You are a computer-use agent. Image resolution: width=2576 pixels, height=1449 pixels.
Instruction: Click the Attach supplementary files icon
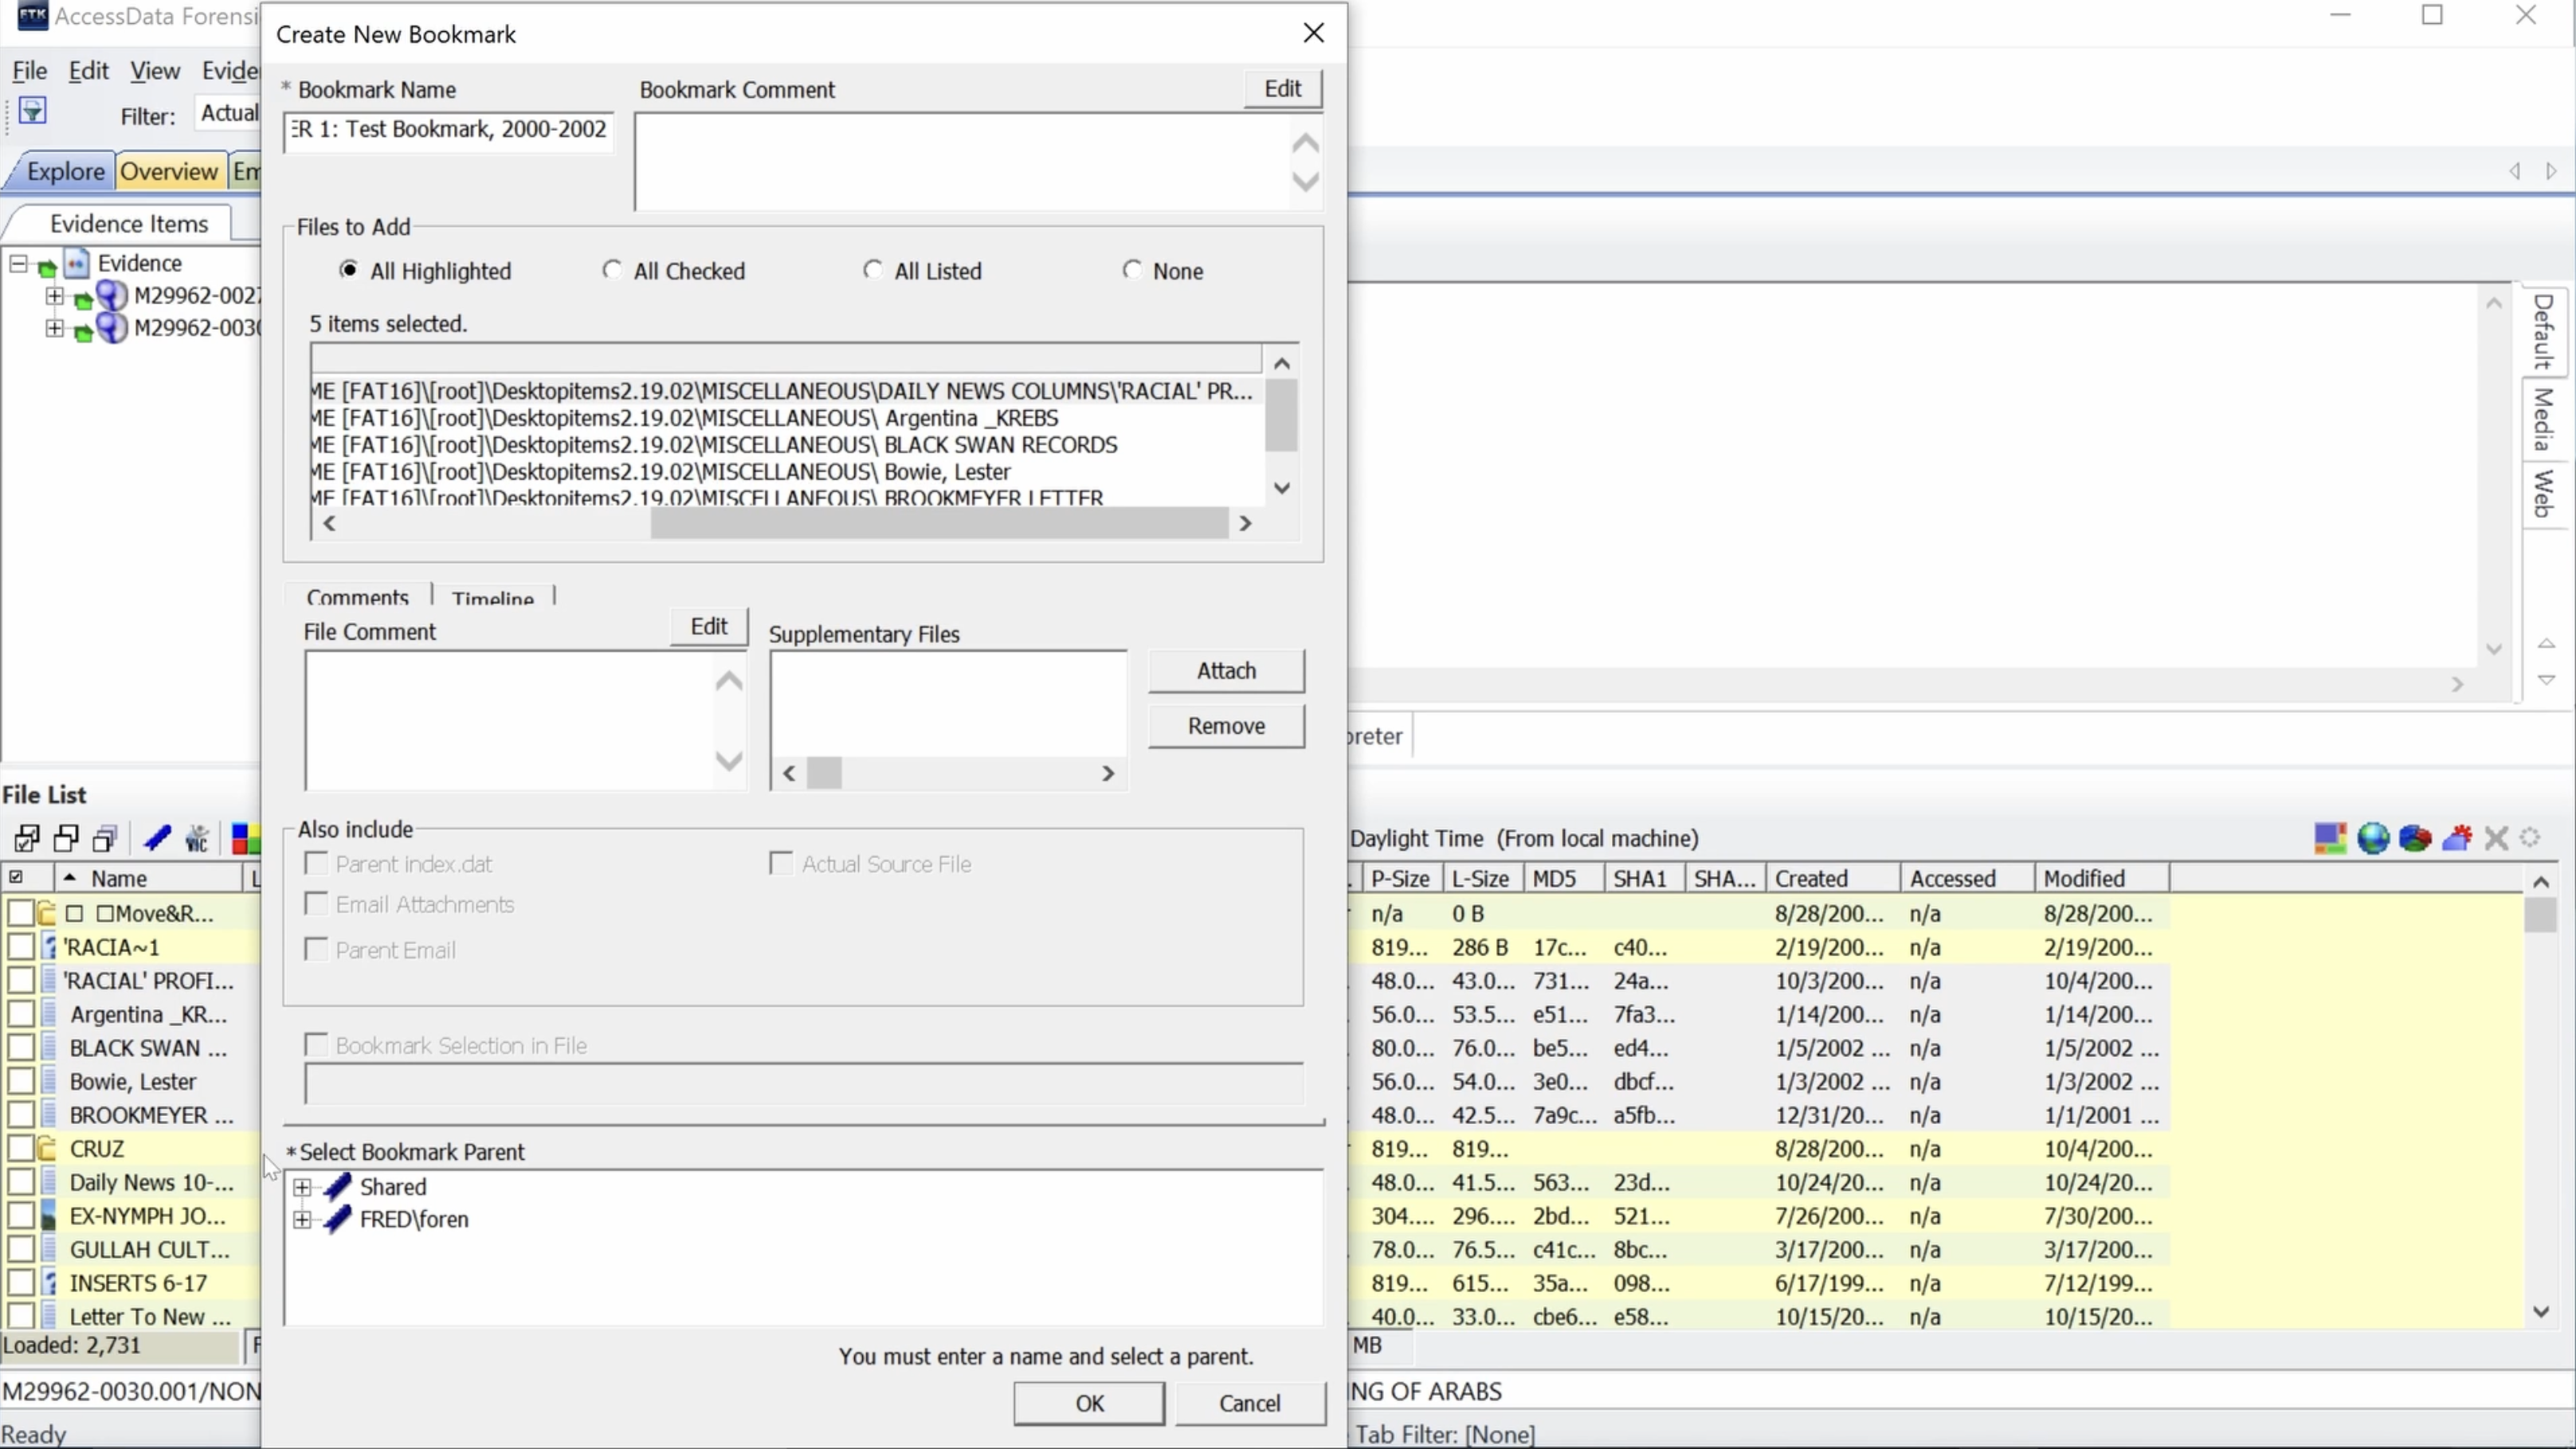click(x=1226, y=671)
